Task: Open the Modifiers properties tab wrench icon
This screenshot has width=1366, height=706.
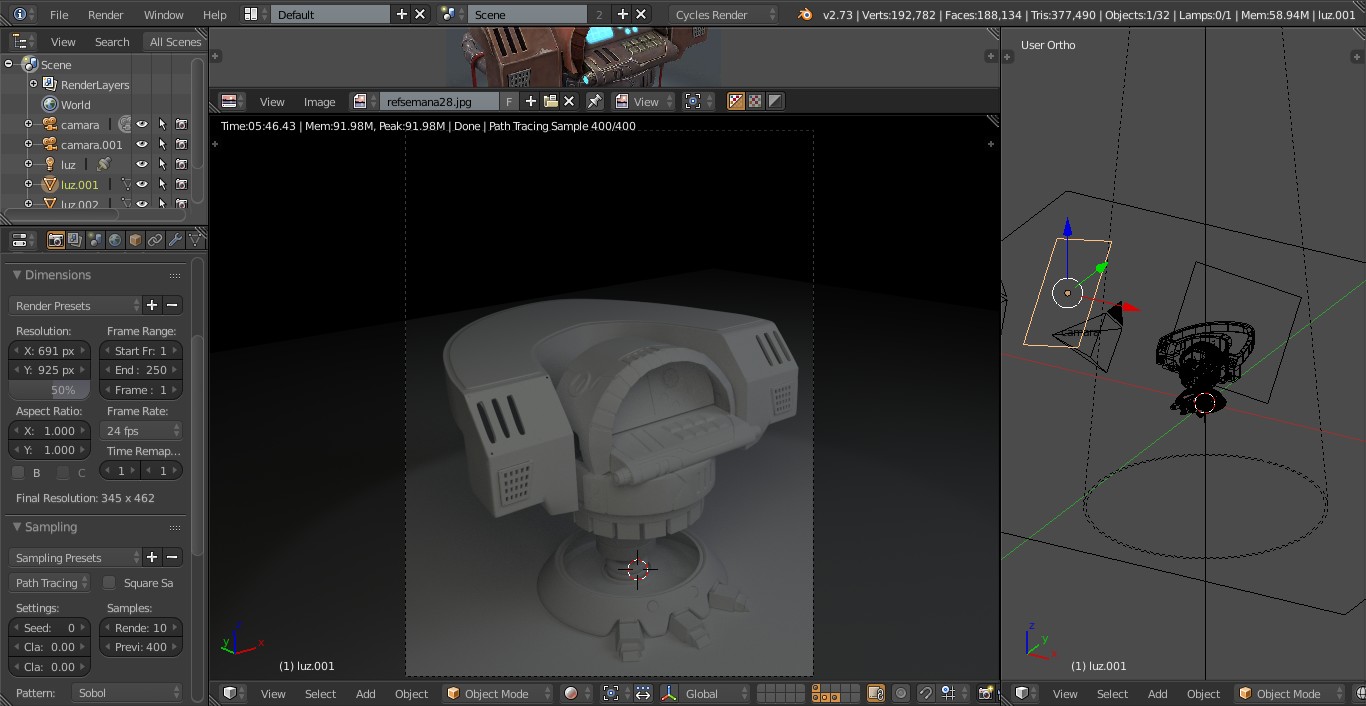Action: point(175,240)
